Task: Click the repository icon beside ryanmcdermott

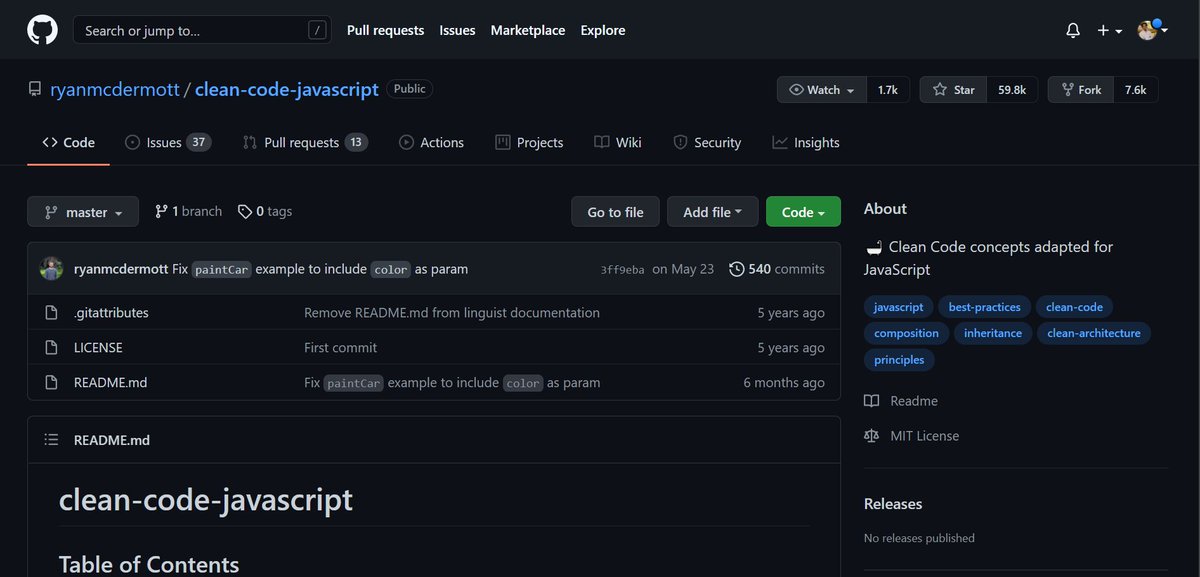Action: point(35,89)
